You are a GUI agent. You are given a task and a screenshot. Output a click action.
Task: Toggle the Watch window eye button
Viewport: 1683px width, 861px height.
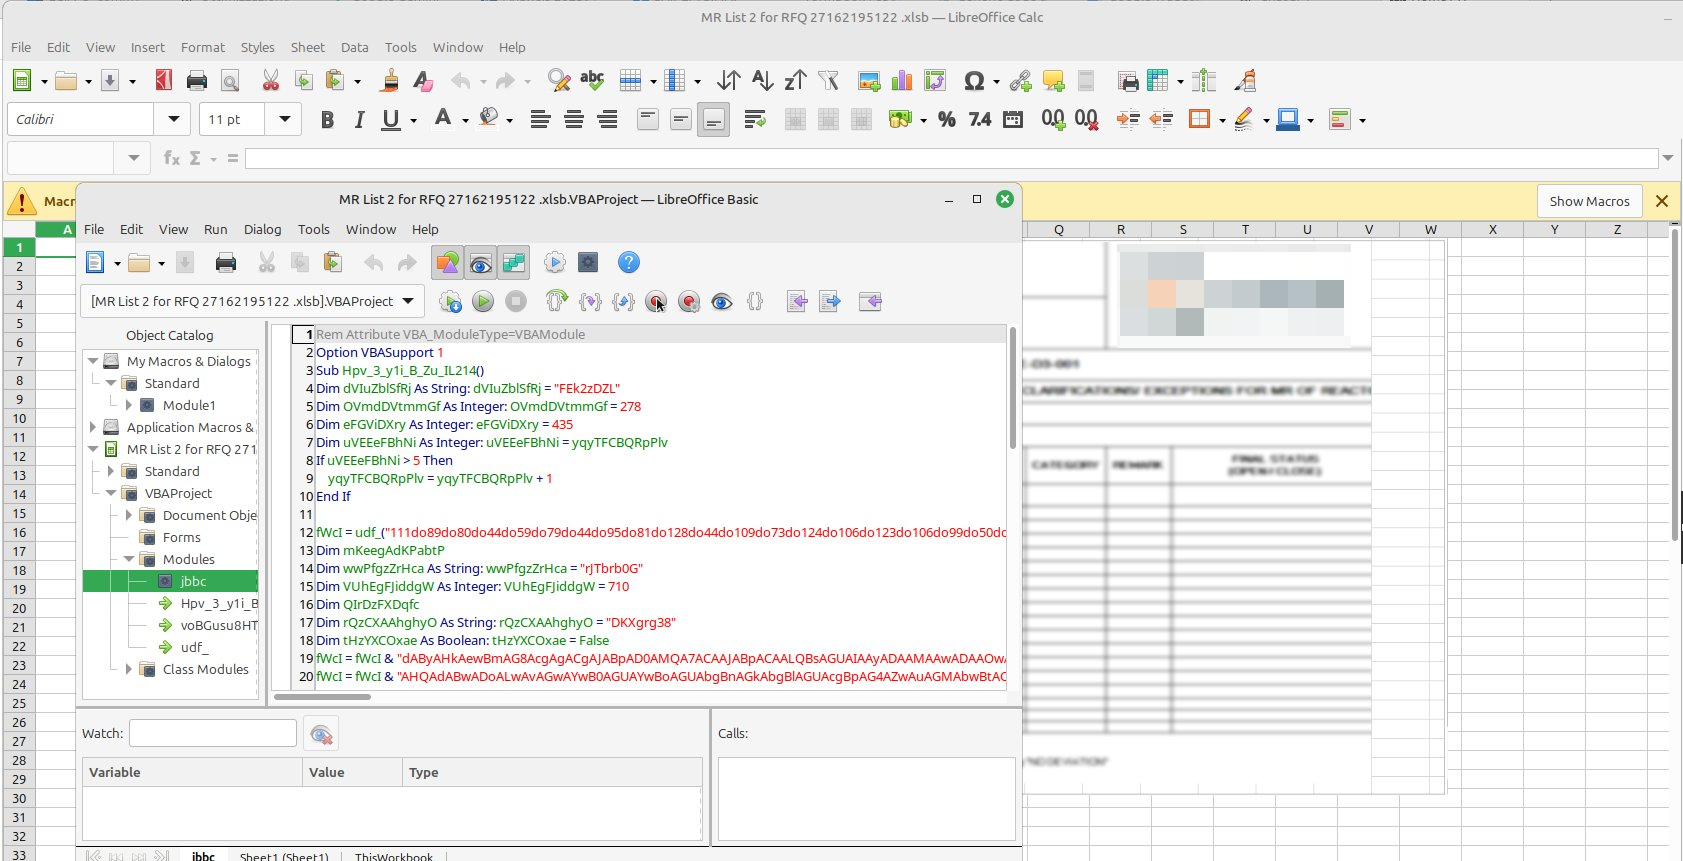(480, 263)
